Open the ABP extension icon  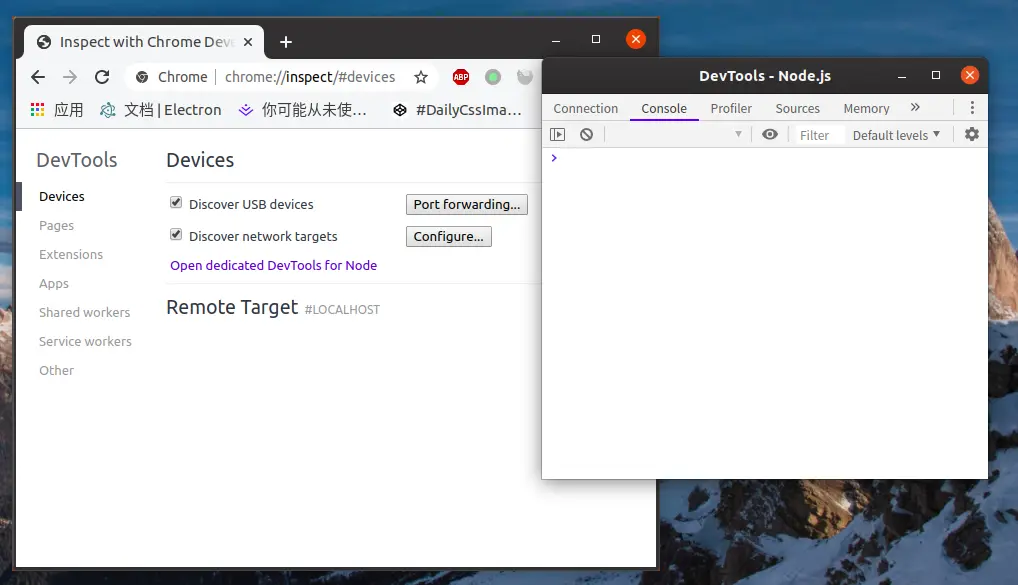[x=461, y=77]
